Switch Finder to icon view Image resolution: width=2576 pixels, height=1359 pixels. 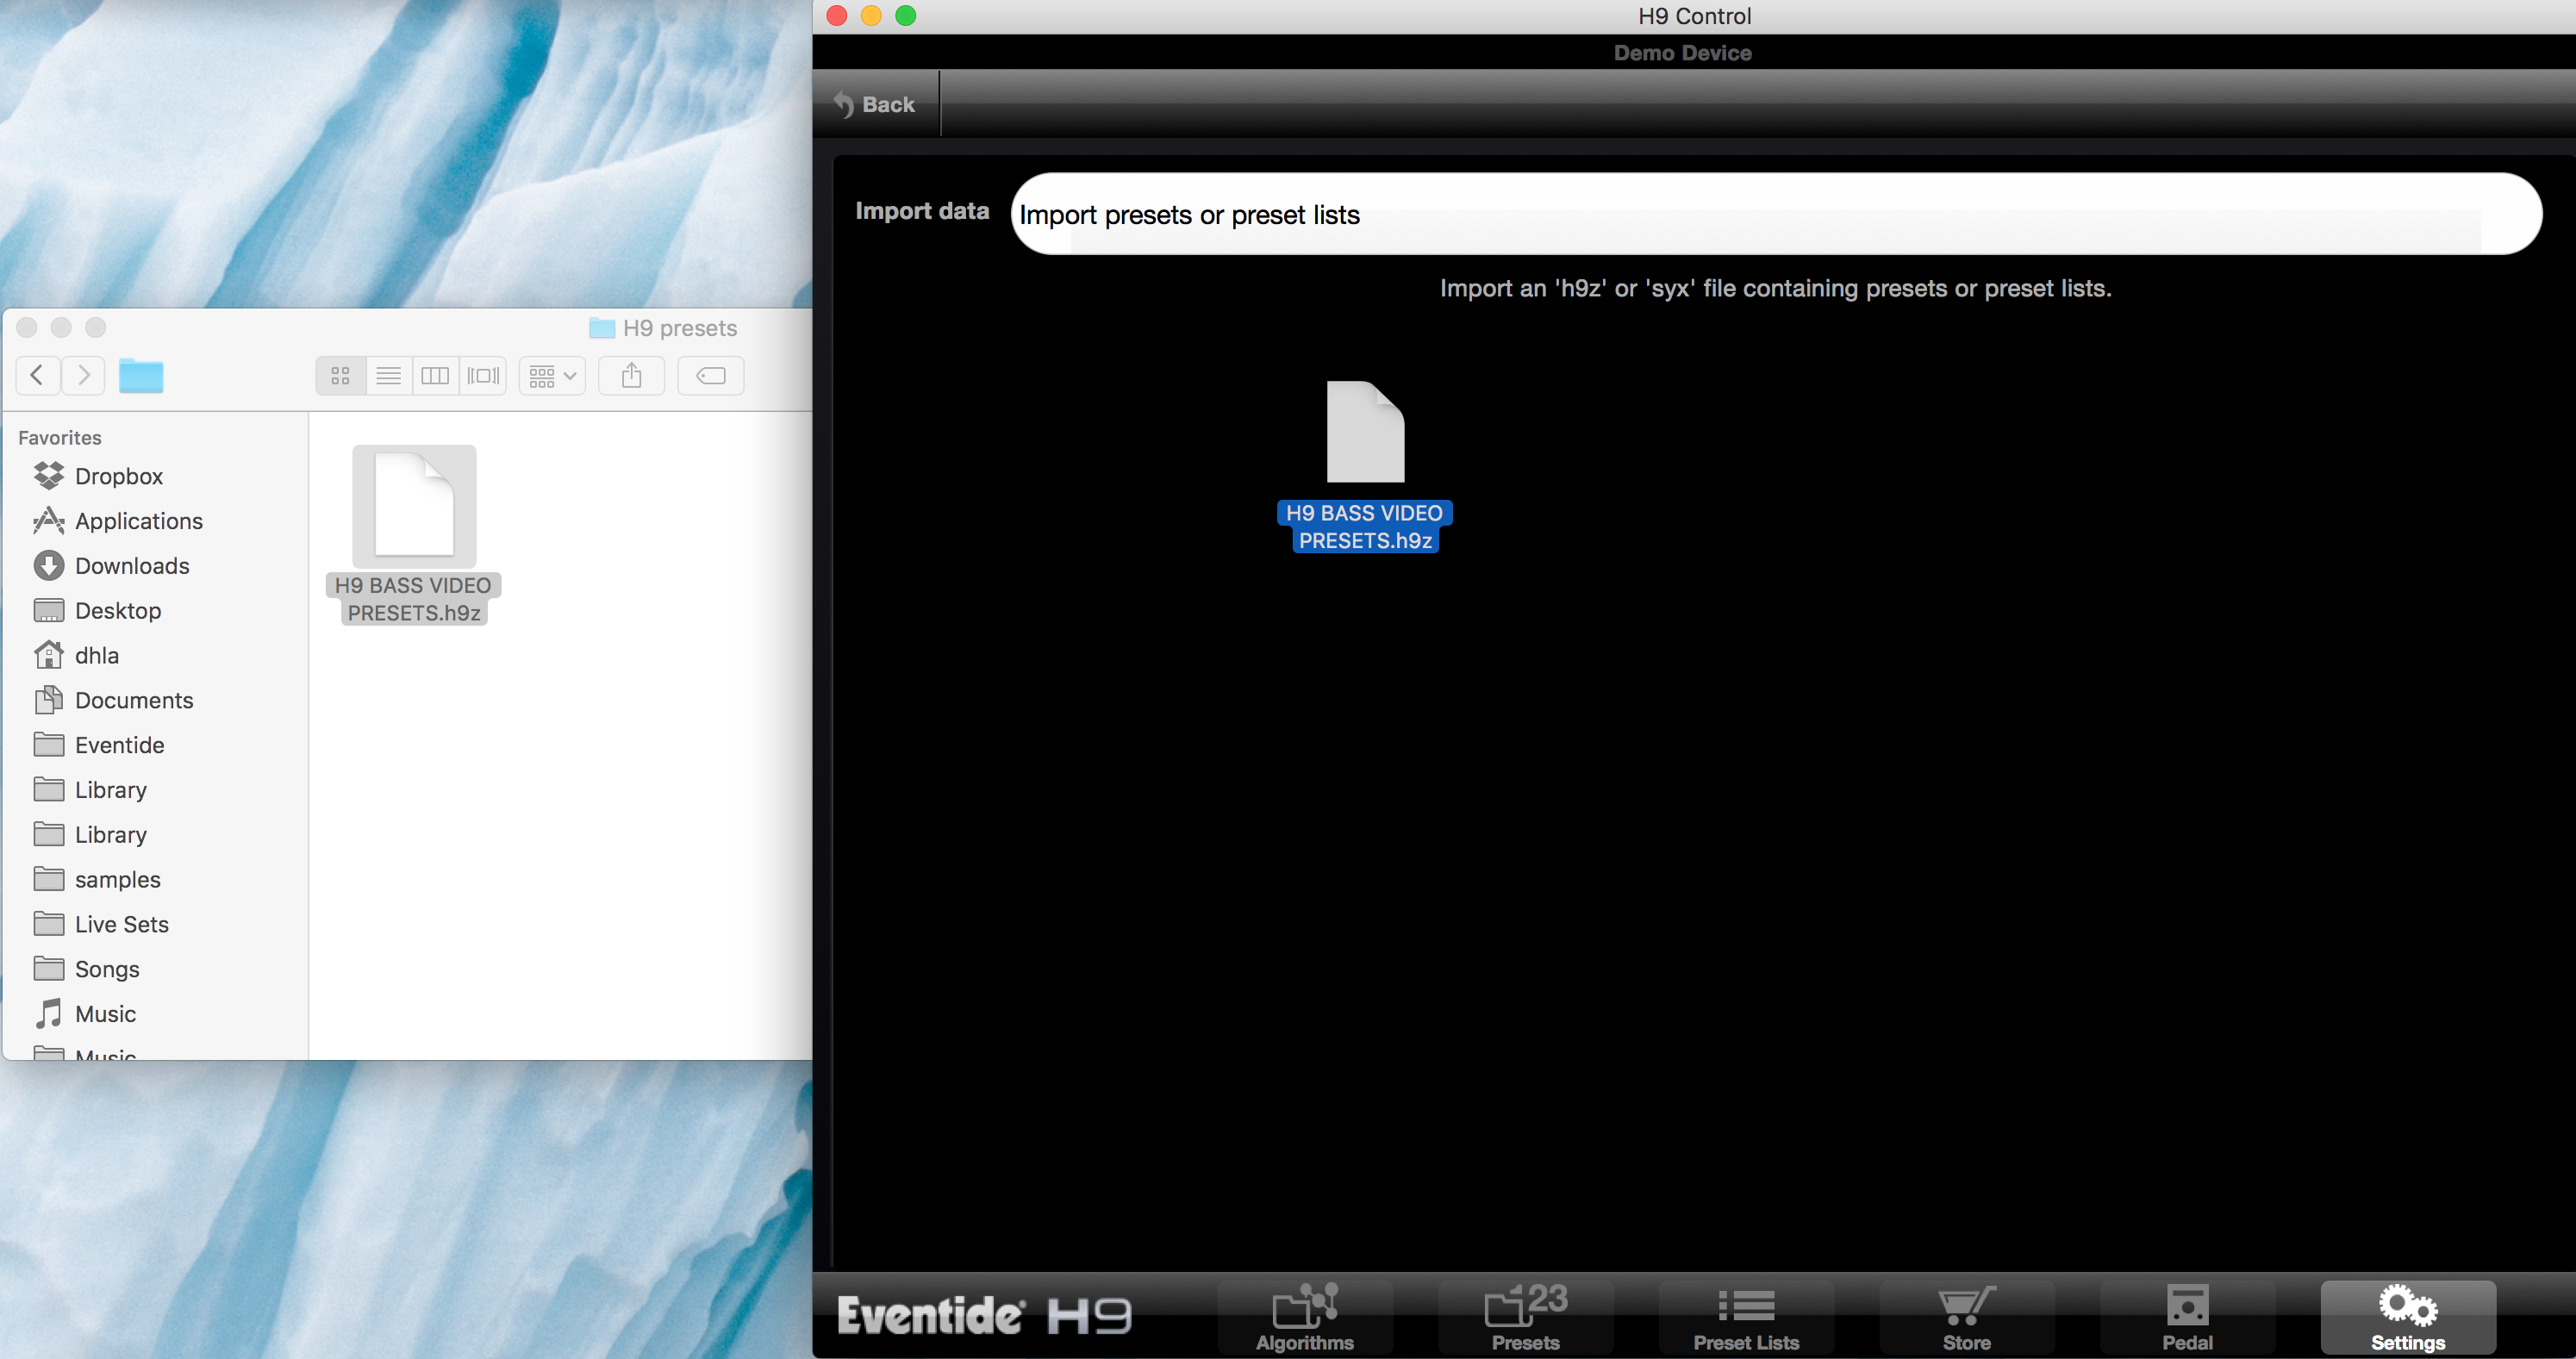click(x=340, y=375)
